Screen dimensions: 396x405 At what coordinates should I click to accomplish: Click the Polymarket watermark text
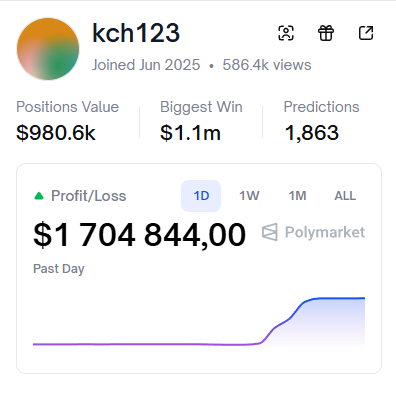tap(325, 232)
